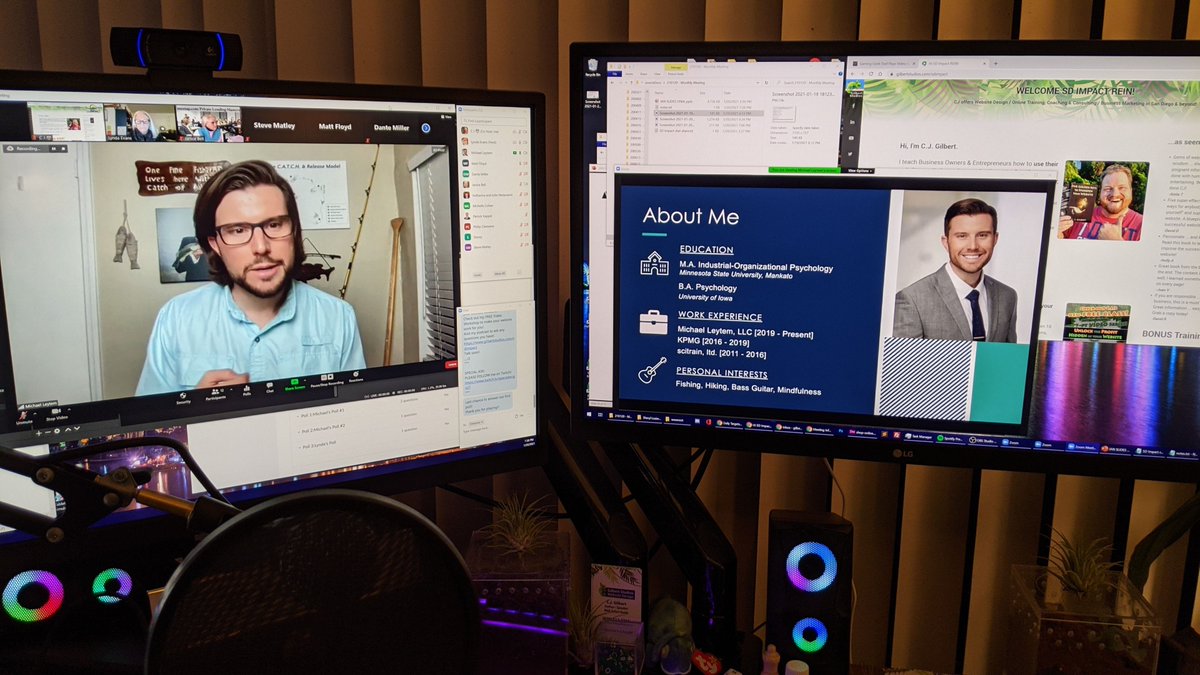Open the Reactions icon in Zoom toolbar
The image size is (1200, 675).
(355, 374)
